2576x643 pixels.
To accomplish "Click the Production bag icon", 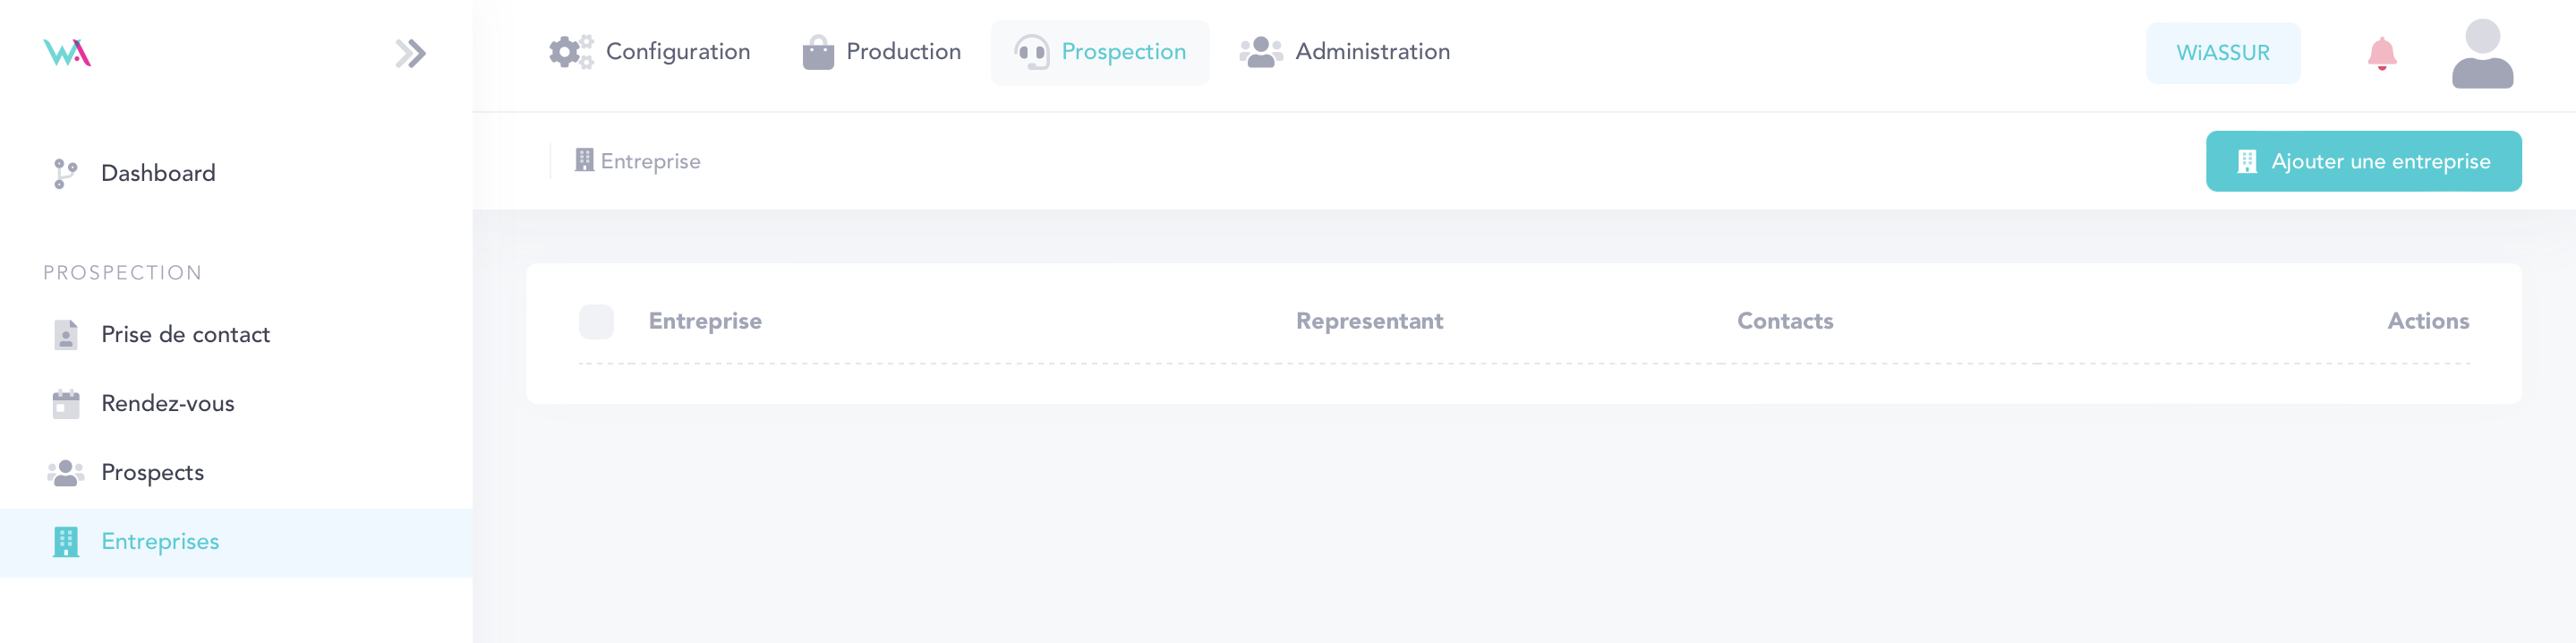I will [x=818, y=52].
